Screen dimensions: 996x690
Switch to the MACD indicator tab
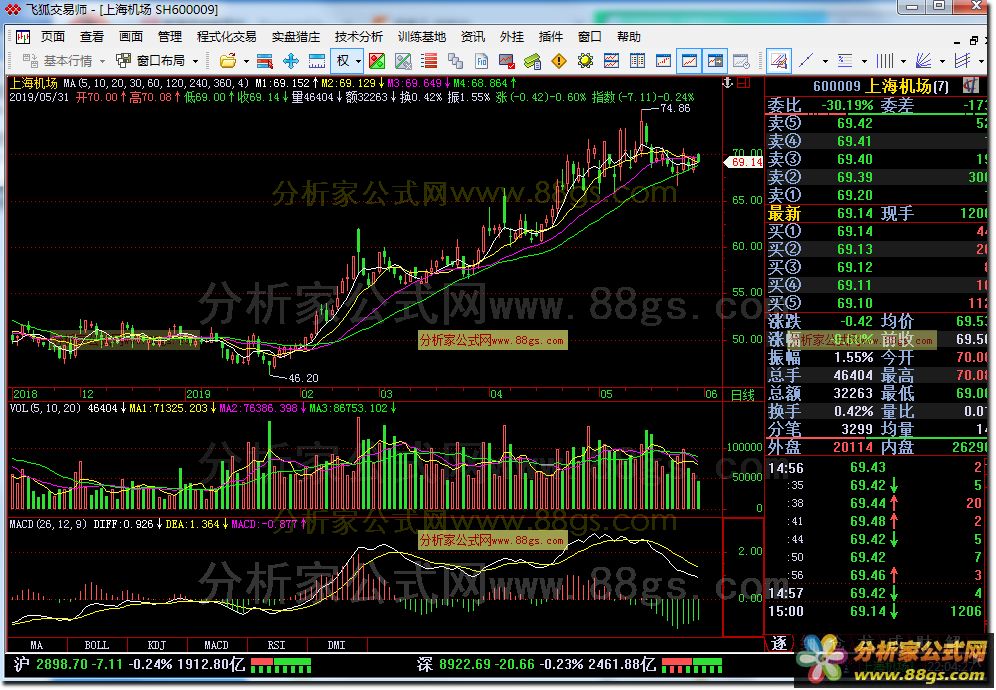click(x=216, y=645)
